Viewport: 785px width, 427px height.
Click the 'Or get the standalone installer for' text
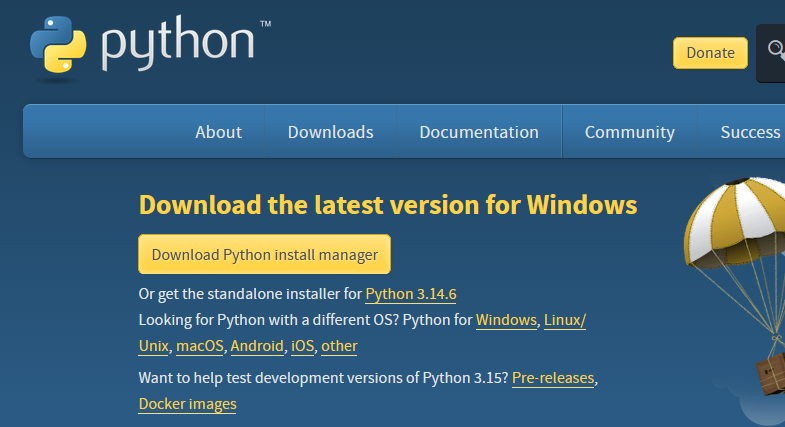pos(250,294)
